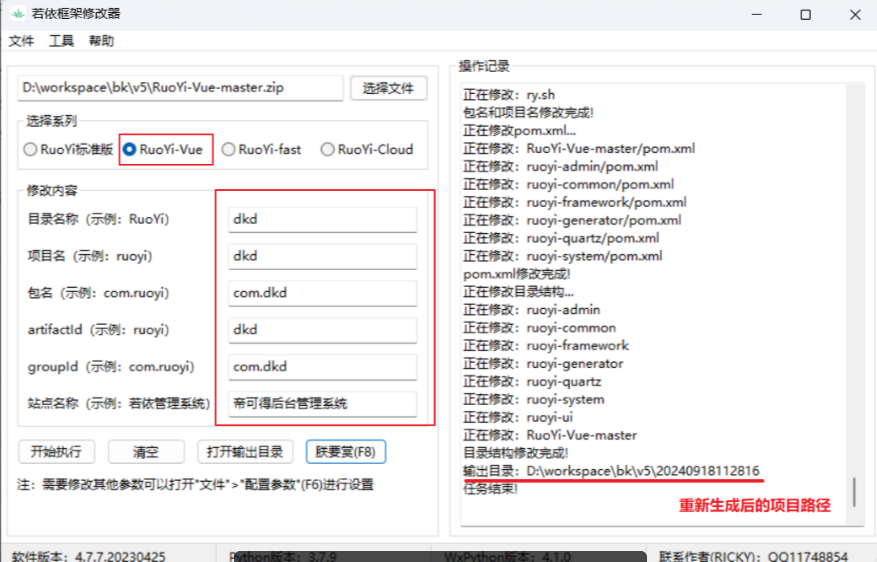This screenshot has height=562, width=877.
Task: Click the 项目名 text field
Action: pyautogui.click(x=322, y=257)
